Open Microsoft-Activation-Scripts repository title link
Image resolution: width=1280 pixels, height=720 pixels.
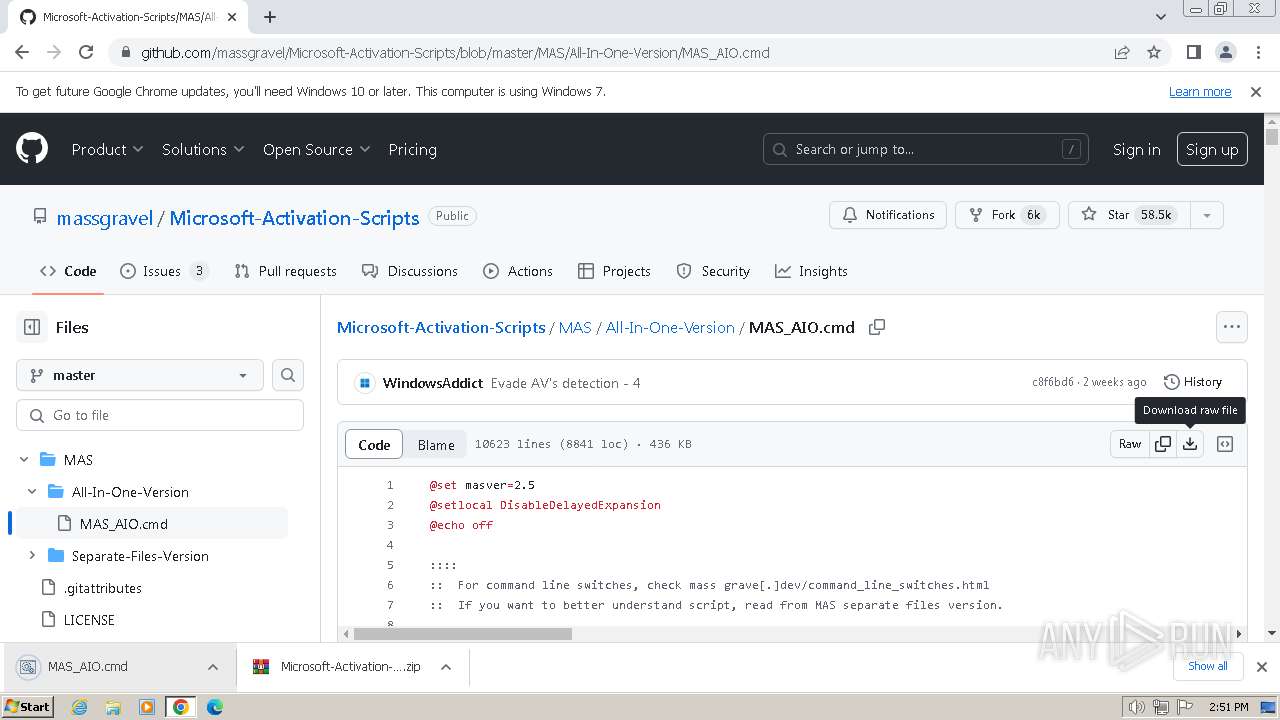coord(294,218)
